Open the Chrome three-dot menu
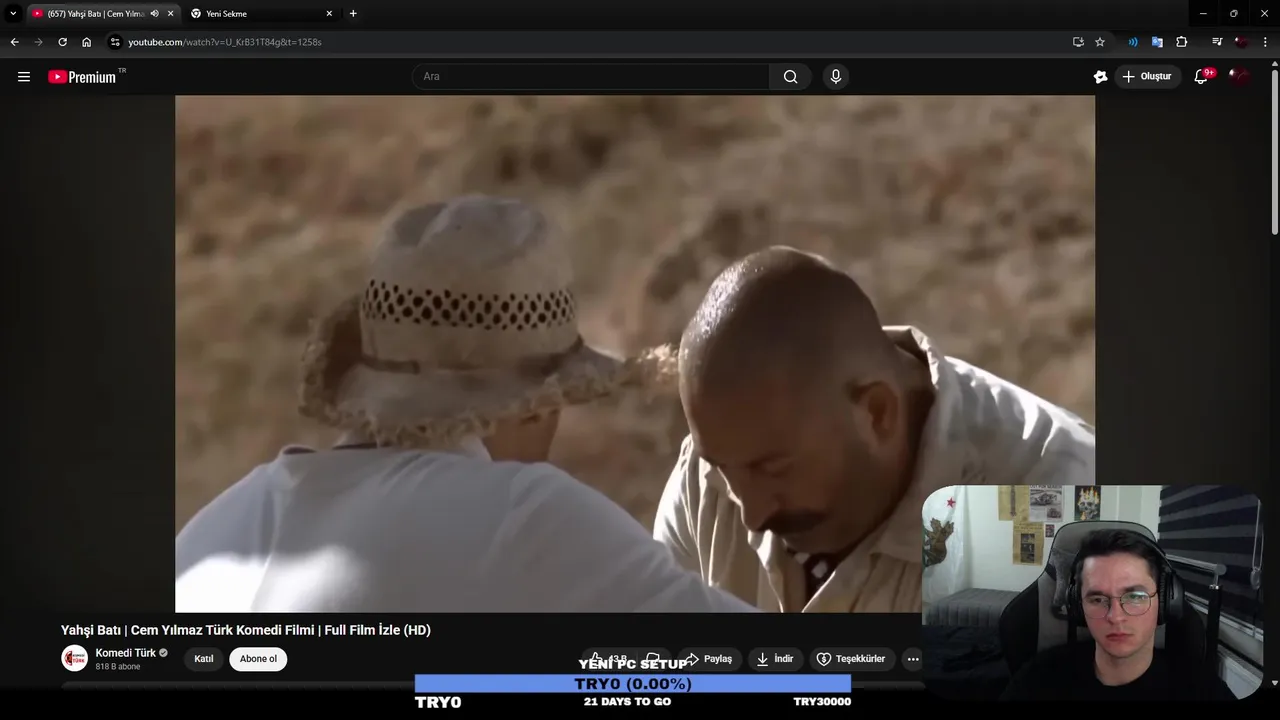Screen dimensions: 1280x720 click(1265, 42)
